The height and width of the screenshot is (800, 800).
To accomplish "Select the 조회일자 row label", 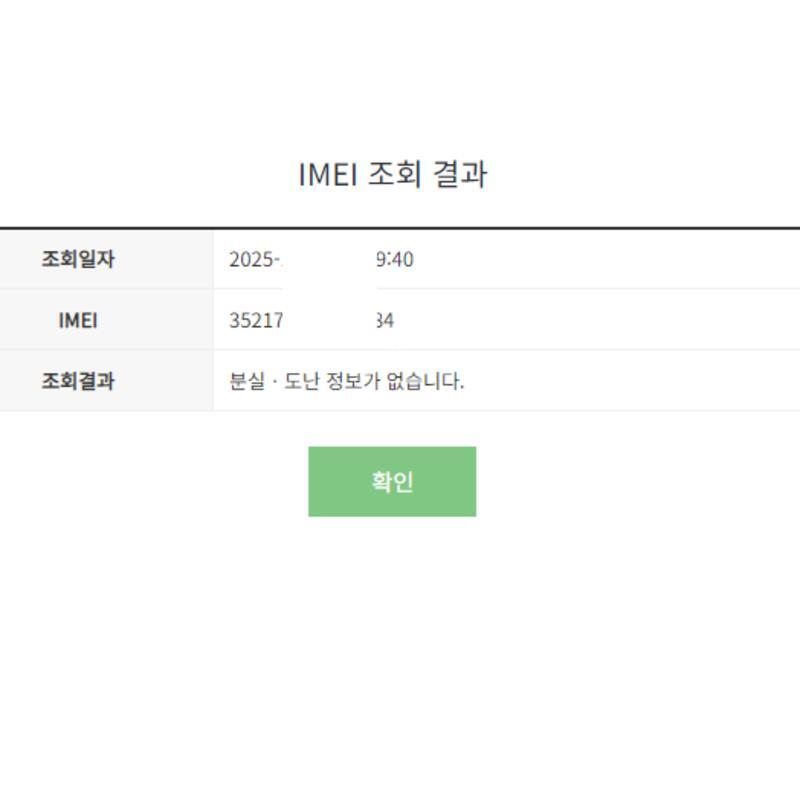I will tap(78, 259).
